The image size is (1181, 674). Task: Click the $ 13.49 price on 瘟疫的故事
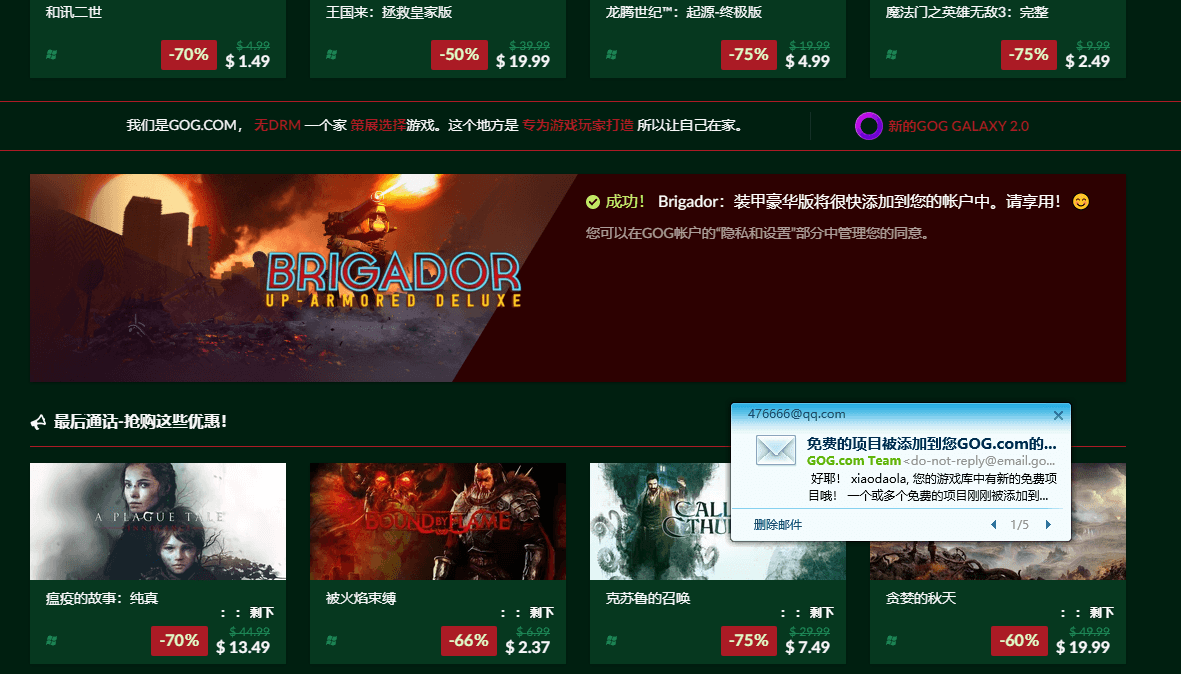coord(243,647)
